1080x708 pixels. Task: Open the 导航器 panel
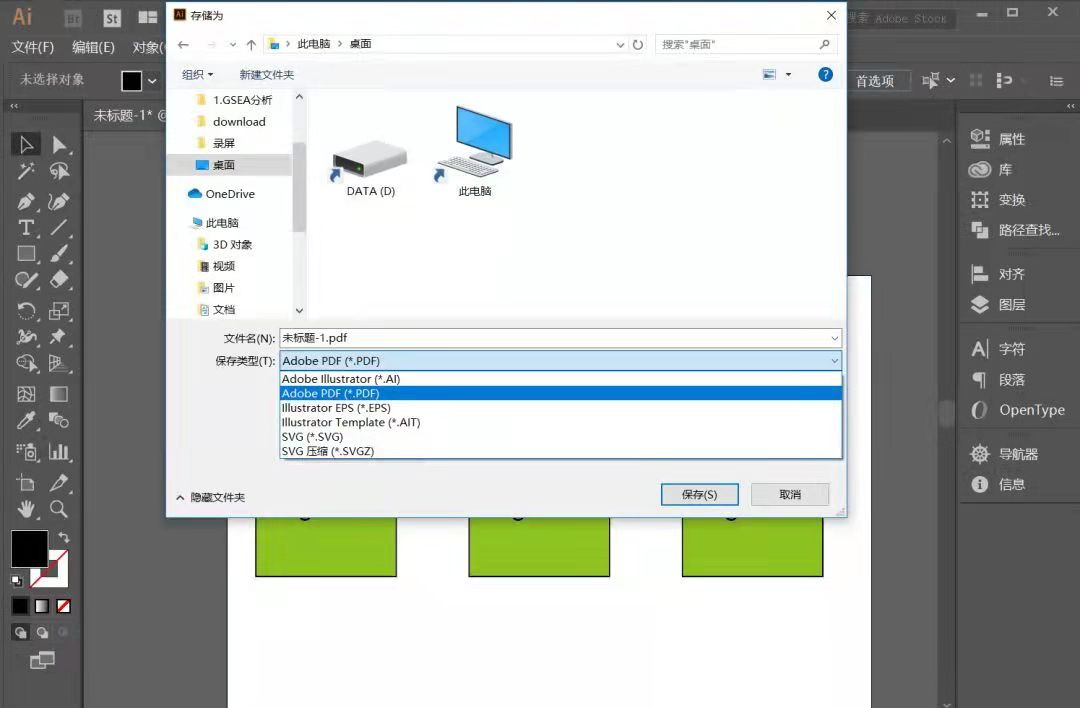pos(1004,454)
